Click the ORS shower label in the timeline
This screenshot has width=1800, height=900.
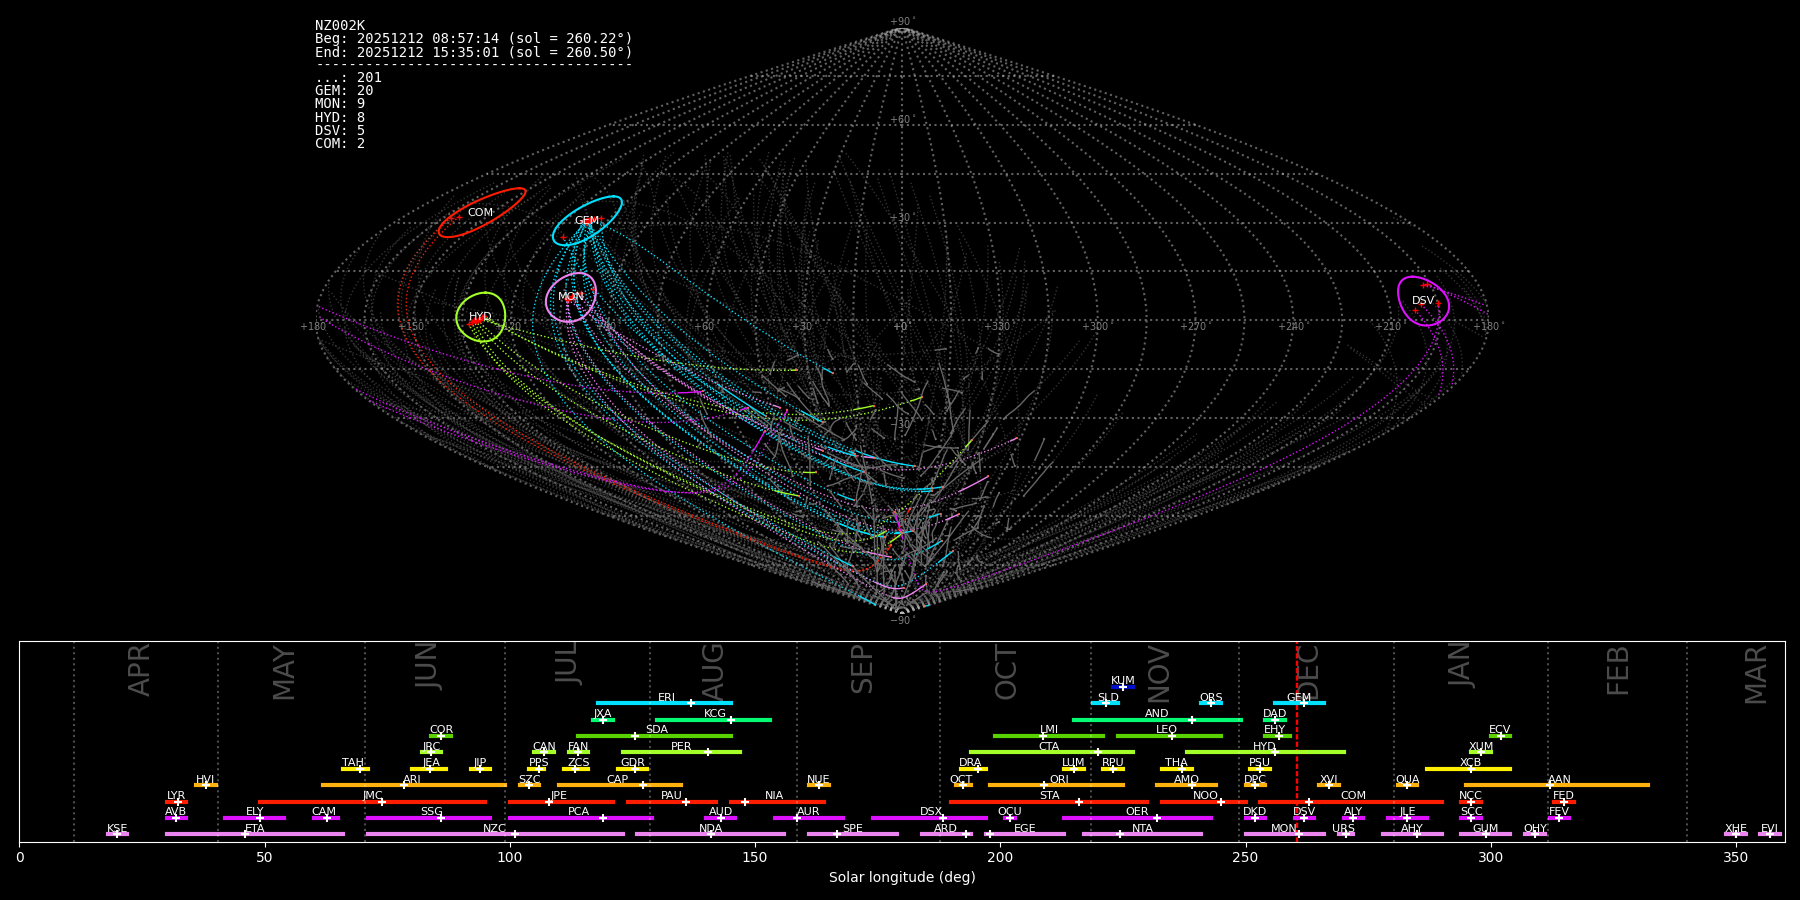[1211, 698]
